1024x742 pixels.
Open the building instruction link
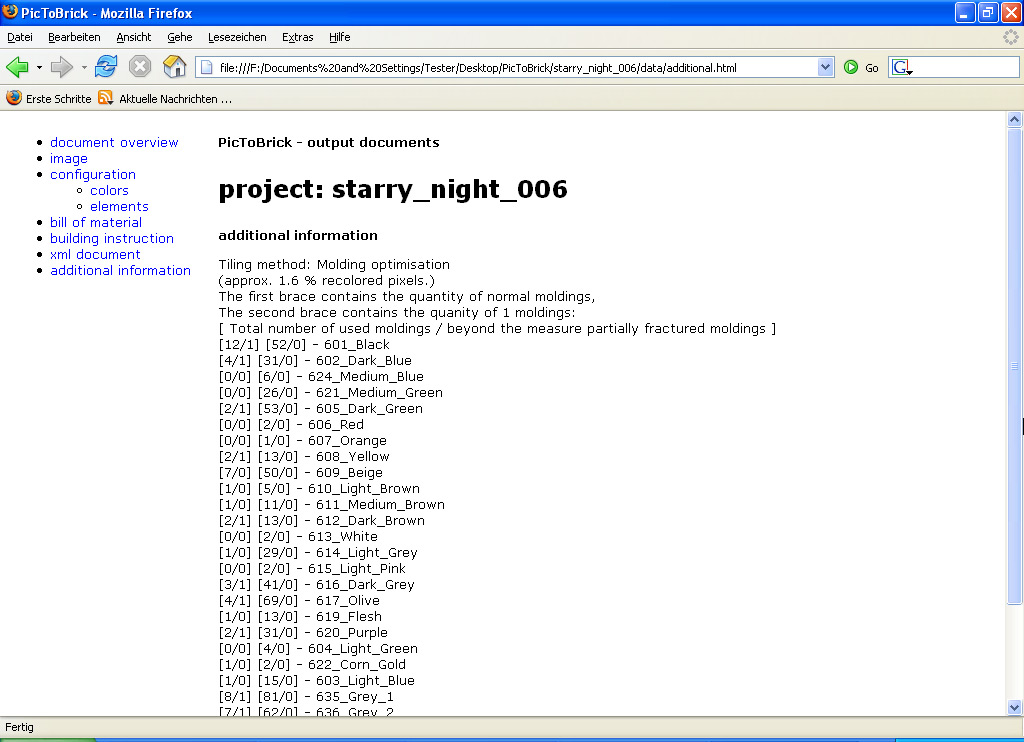(x=112, y=238)
